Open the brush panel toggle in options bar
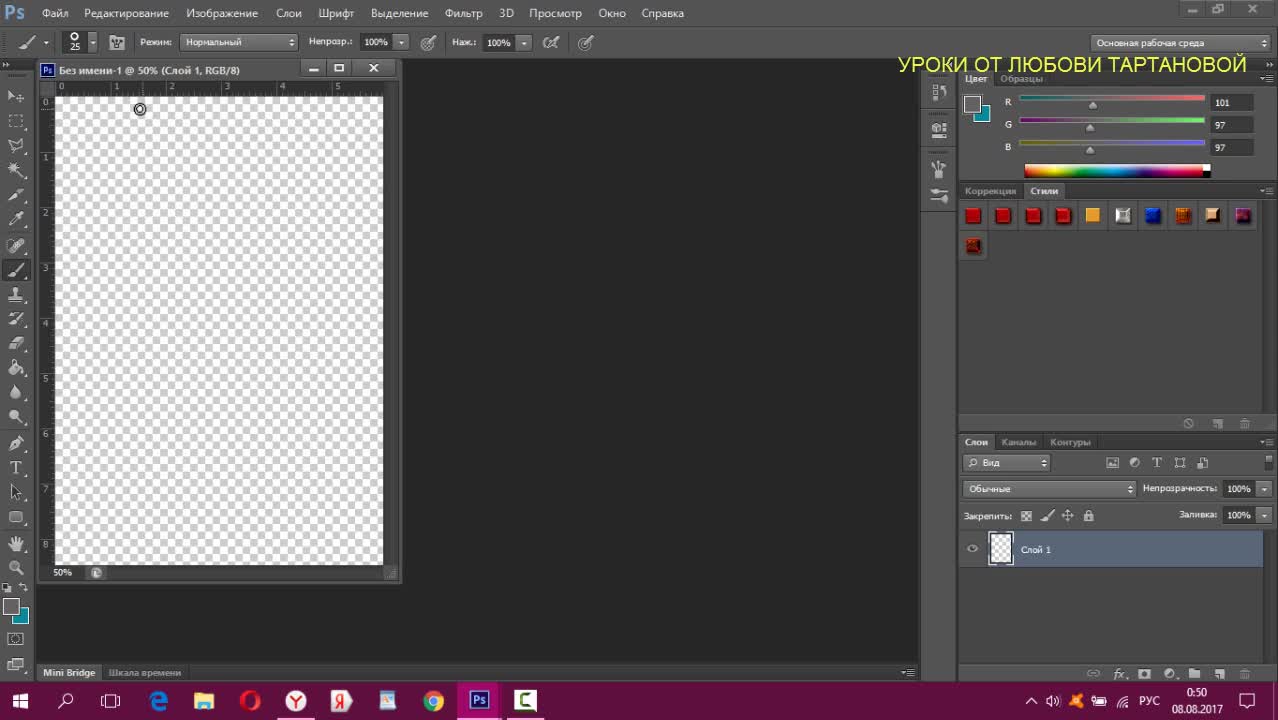This screenshot has width=1278, height=720. tap(117, 43)
